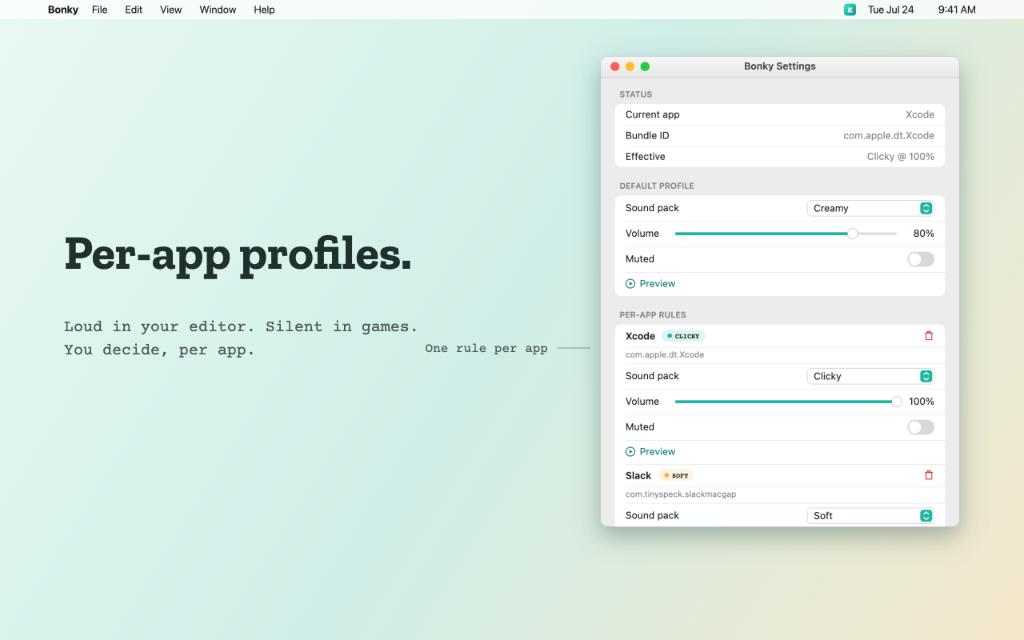
Task: Click the Bonky menu bar status icon
Action: [x=850, y=10]
